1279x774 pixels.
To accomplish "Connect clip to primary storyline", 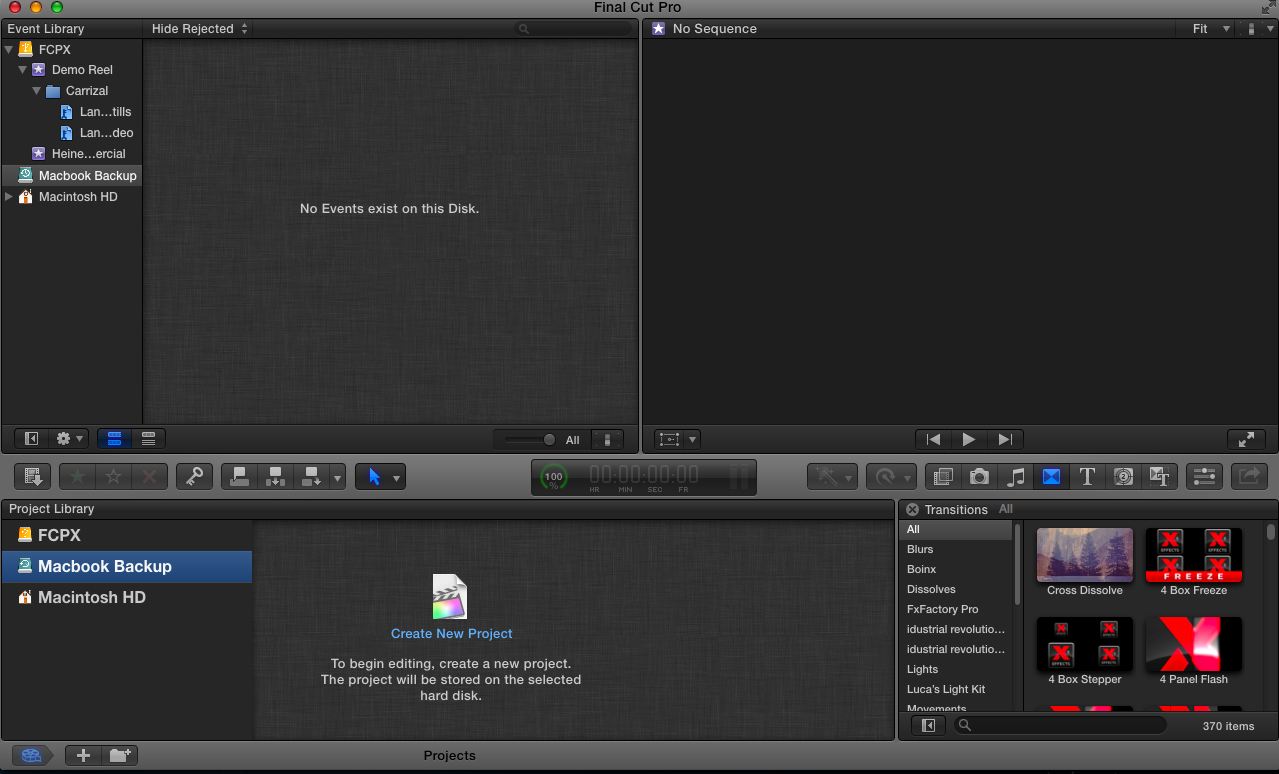I will (240, 477).
